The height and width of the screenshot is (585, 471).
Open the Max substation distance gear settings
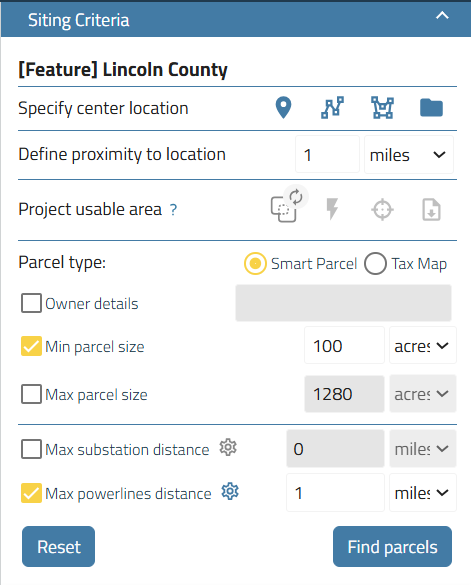point(228,447)
